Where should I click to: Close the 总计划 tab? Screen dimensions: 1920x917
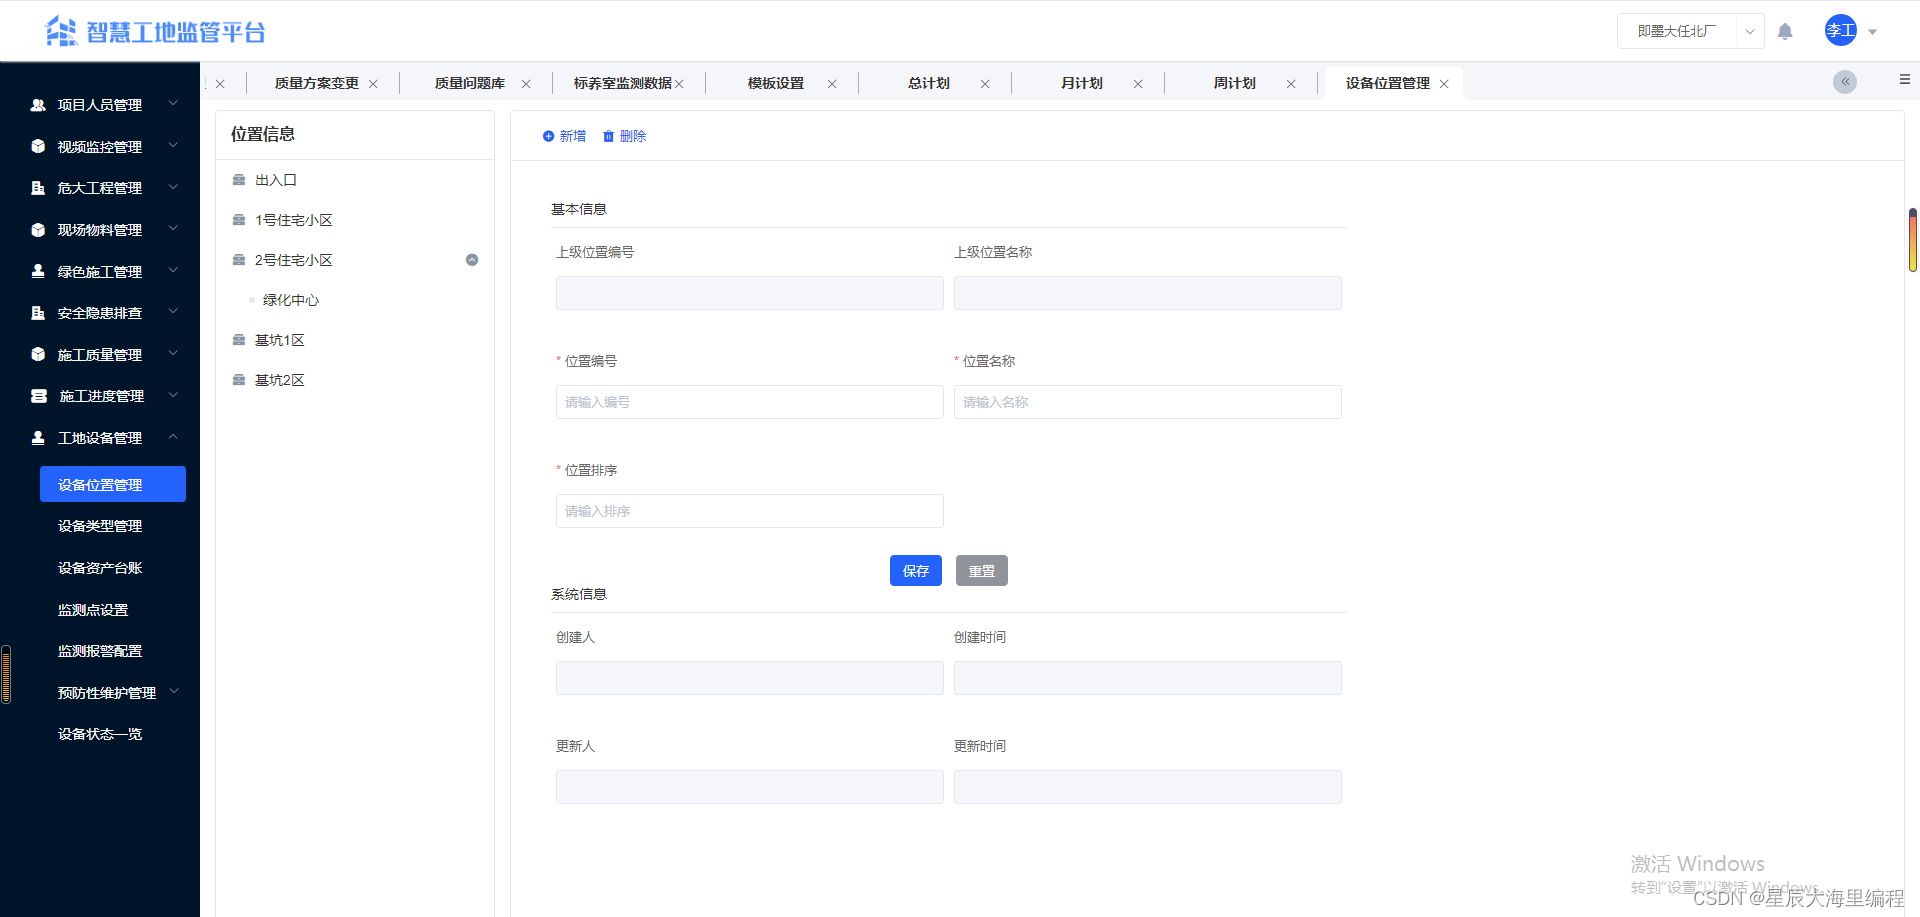pyautogui.click(x=985, y=84)
